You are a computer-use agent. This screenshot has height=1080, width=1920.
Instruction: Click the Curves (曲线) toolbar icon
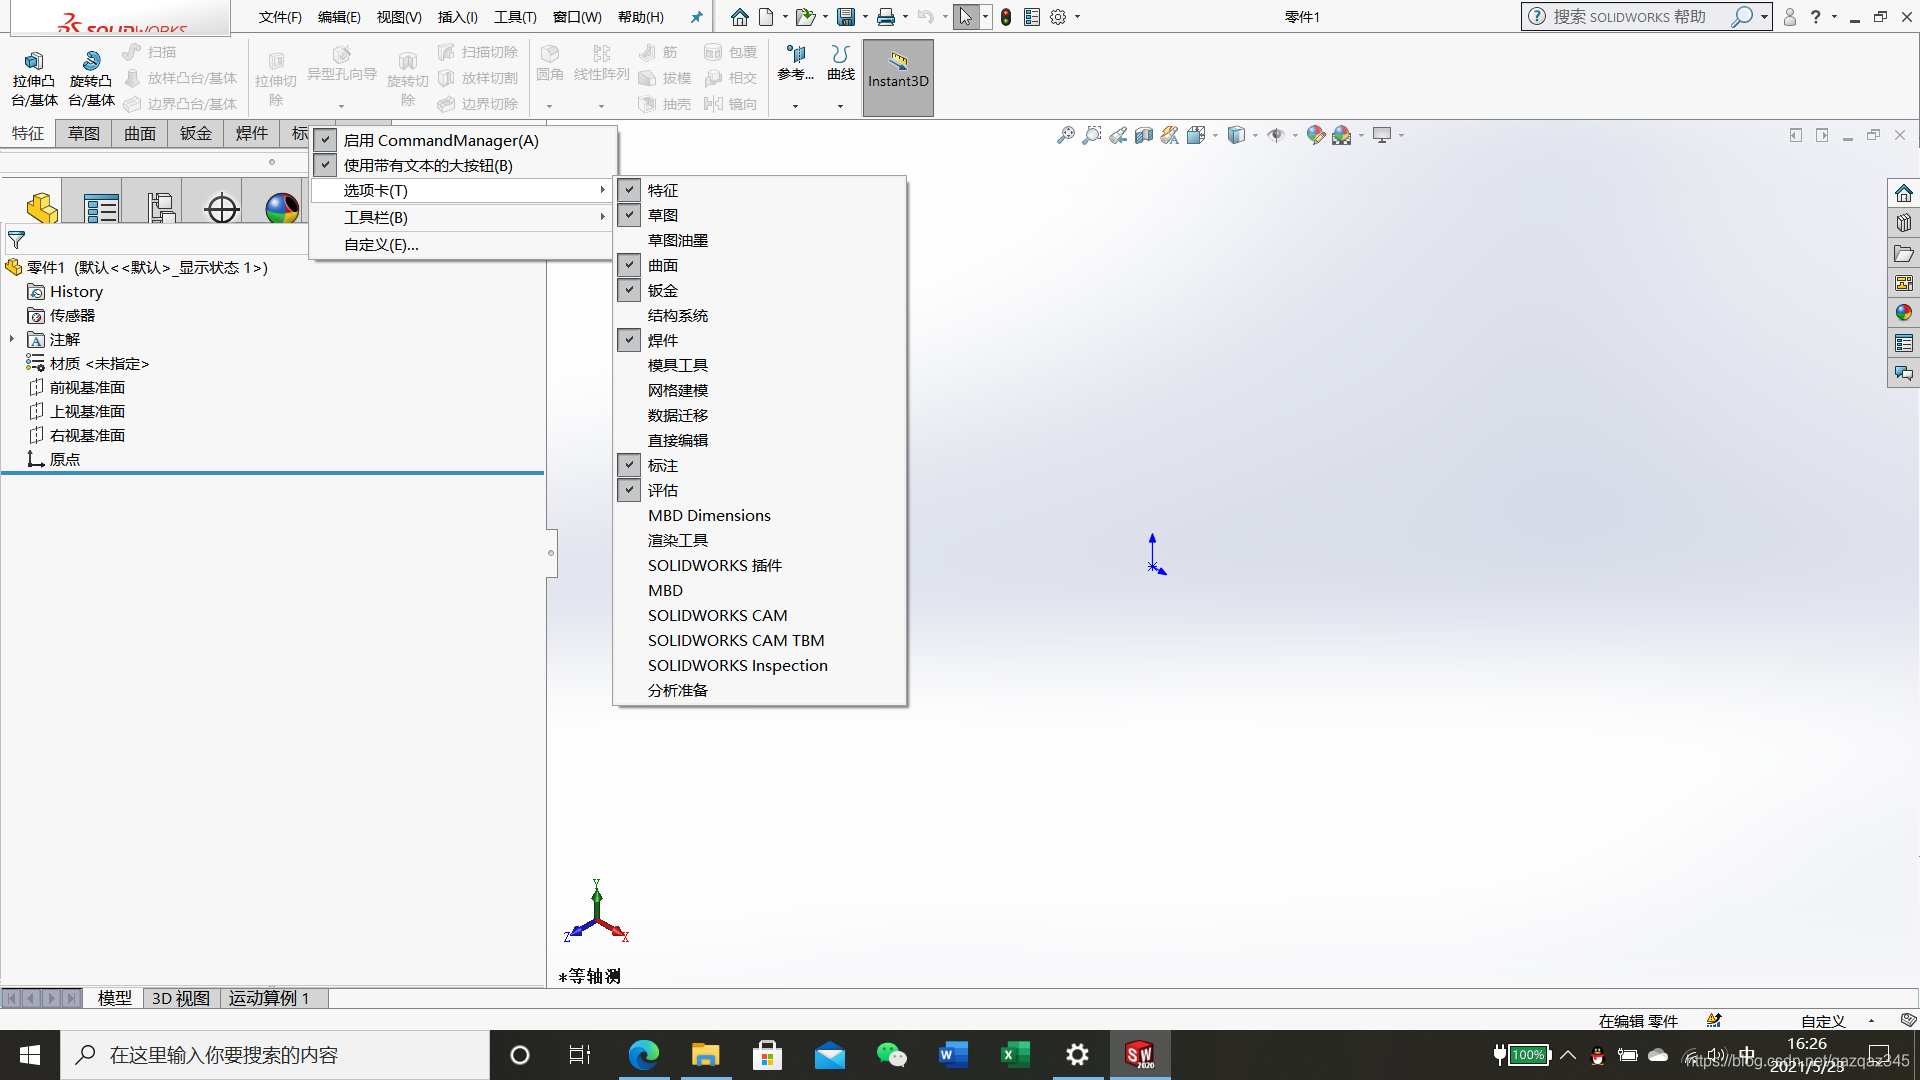tap(840, 62)
